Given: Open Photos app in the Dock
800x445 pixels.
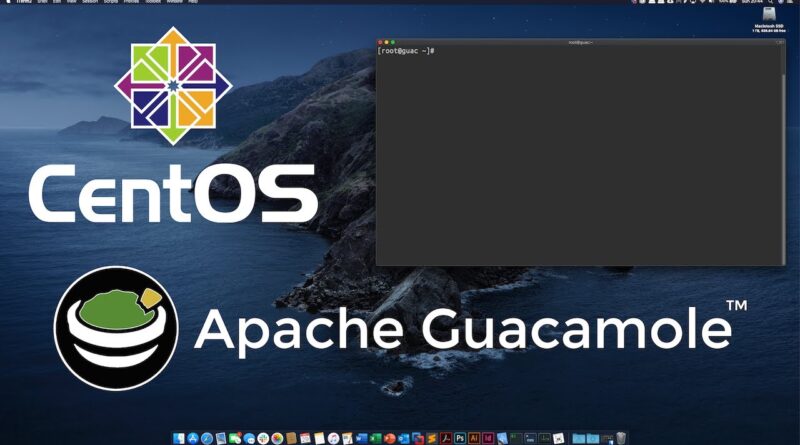Looking at the screenshot, I should click(277, 438).
